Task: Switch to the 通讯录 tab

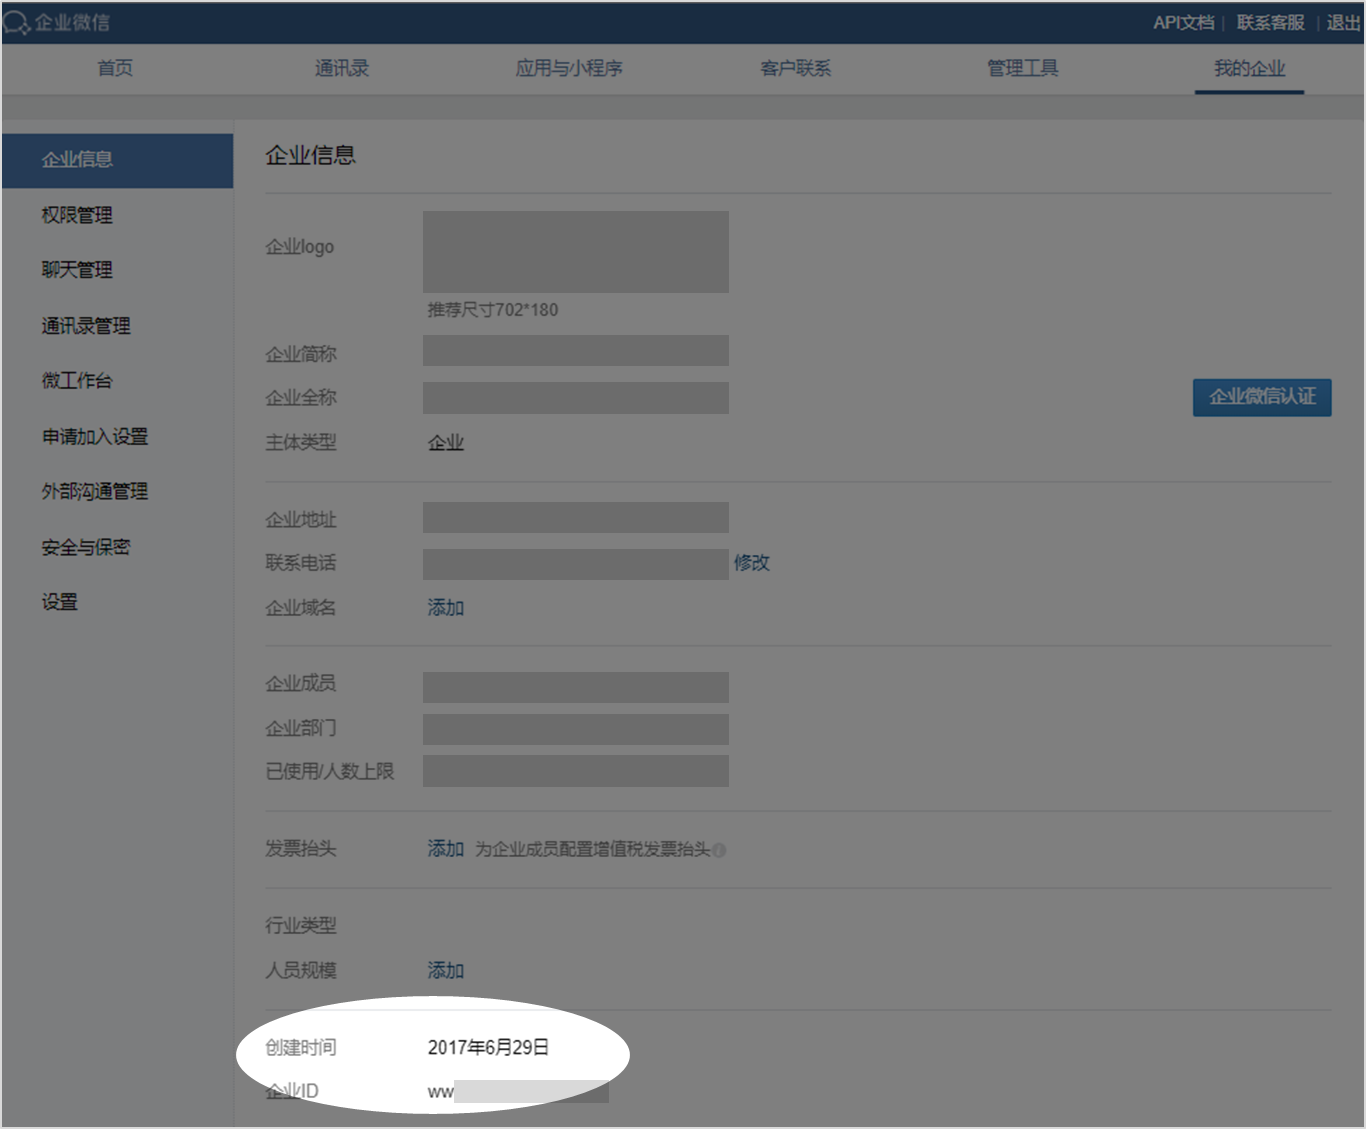Action: 342,68
